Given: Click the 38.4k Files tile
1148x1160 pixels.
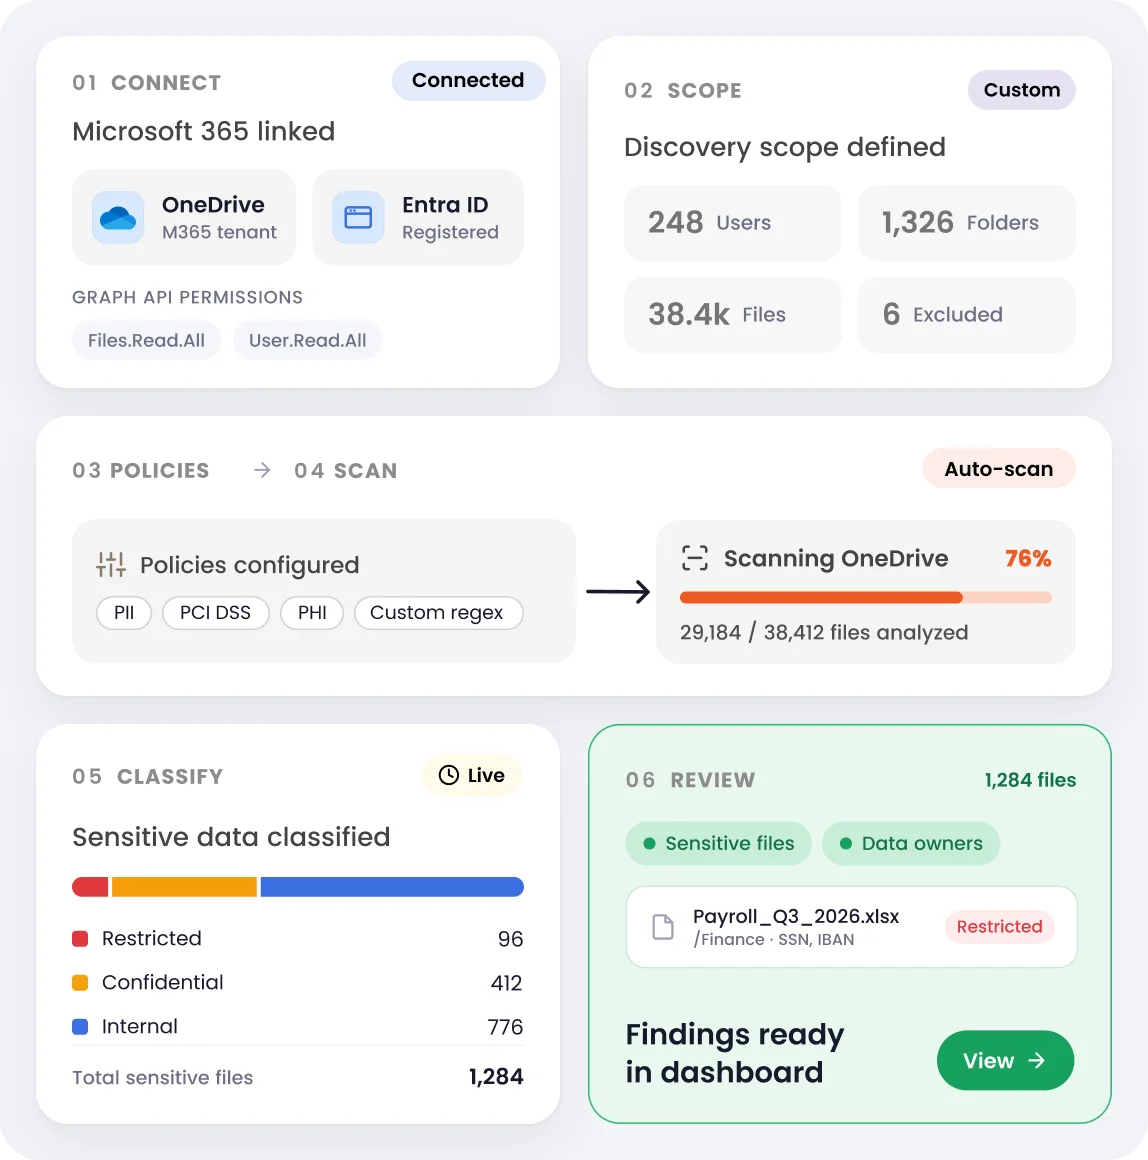Looking at the screenshot, I should point(732,315).
